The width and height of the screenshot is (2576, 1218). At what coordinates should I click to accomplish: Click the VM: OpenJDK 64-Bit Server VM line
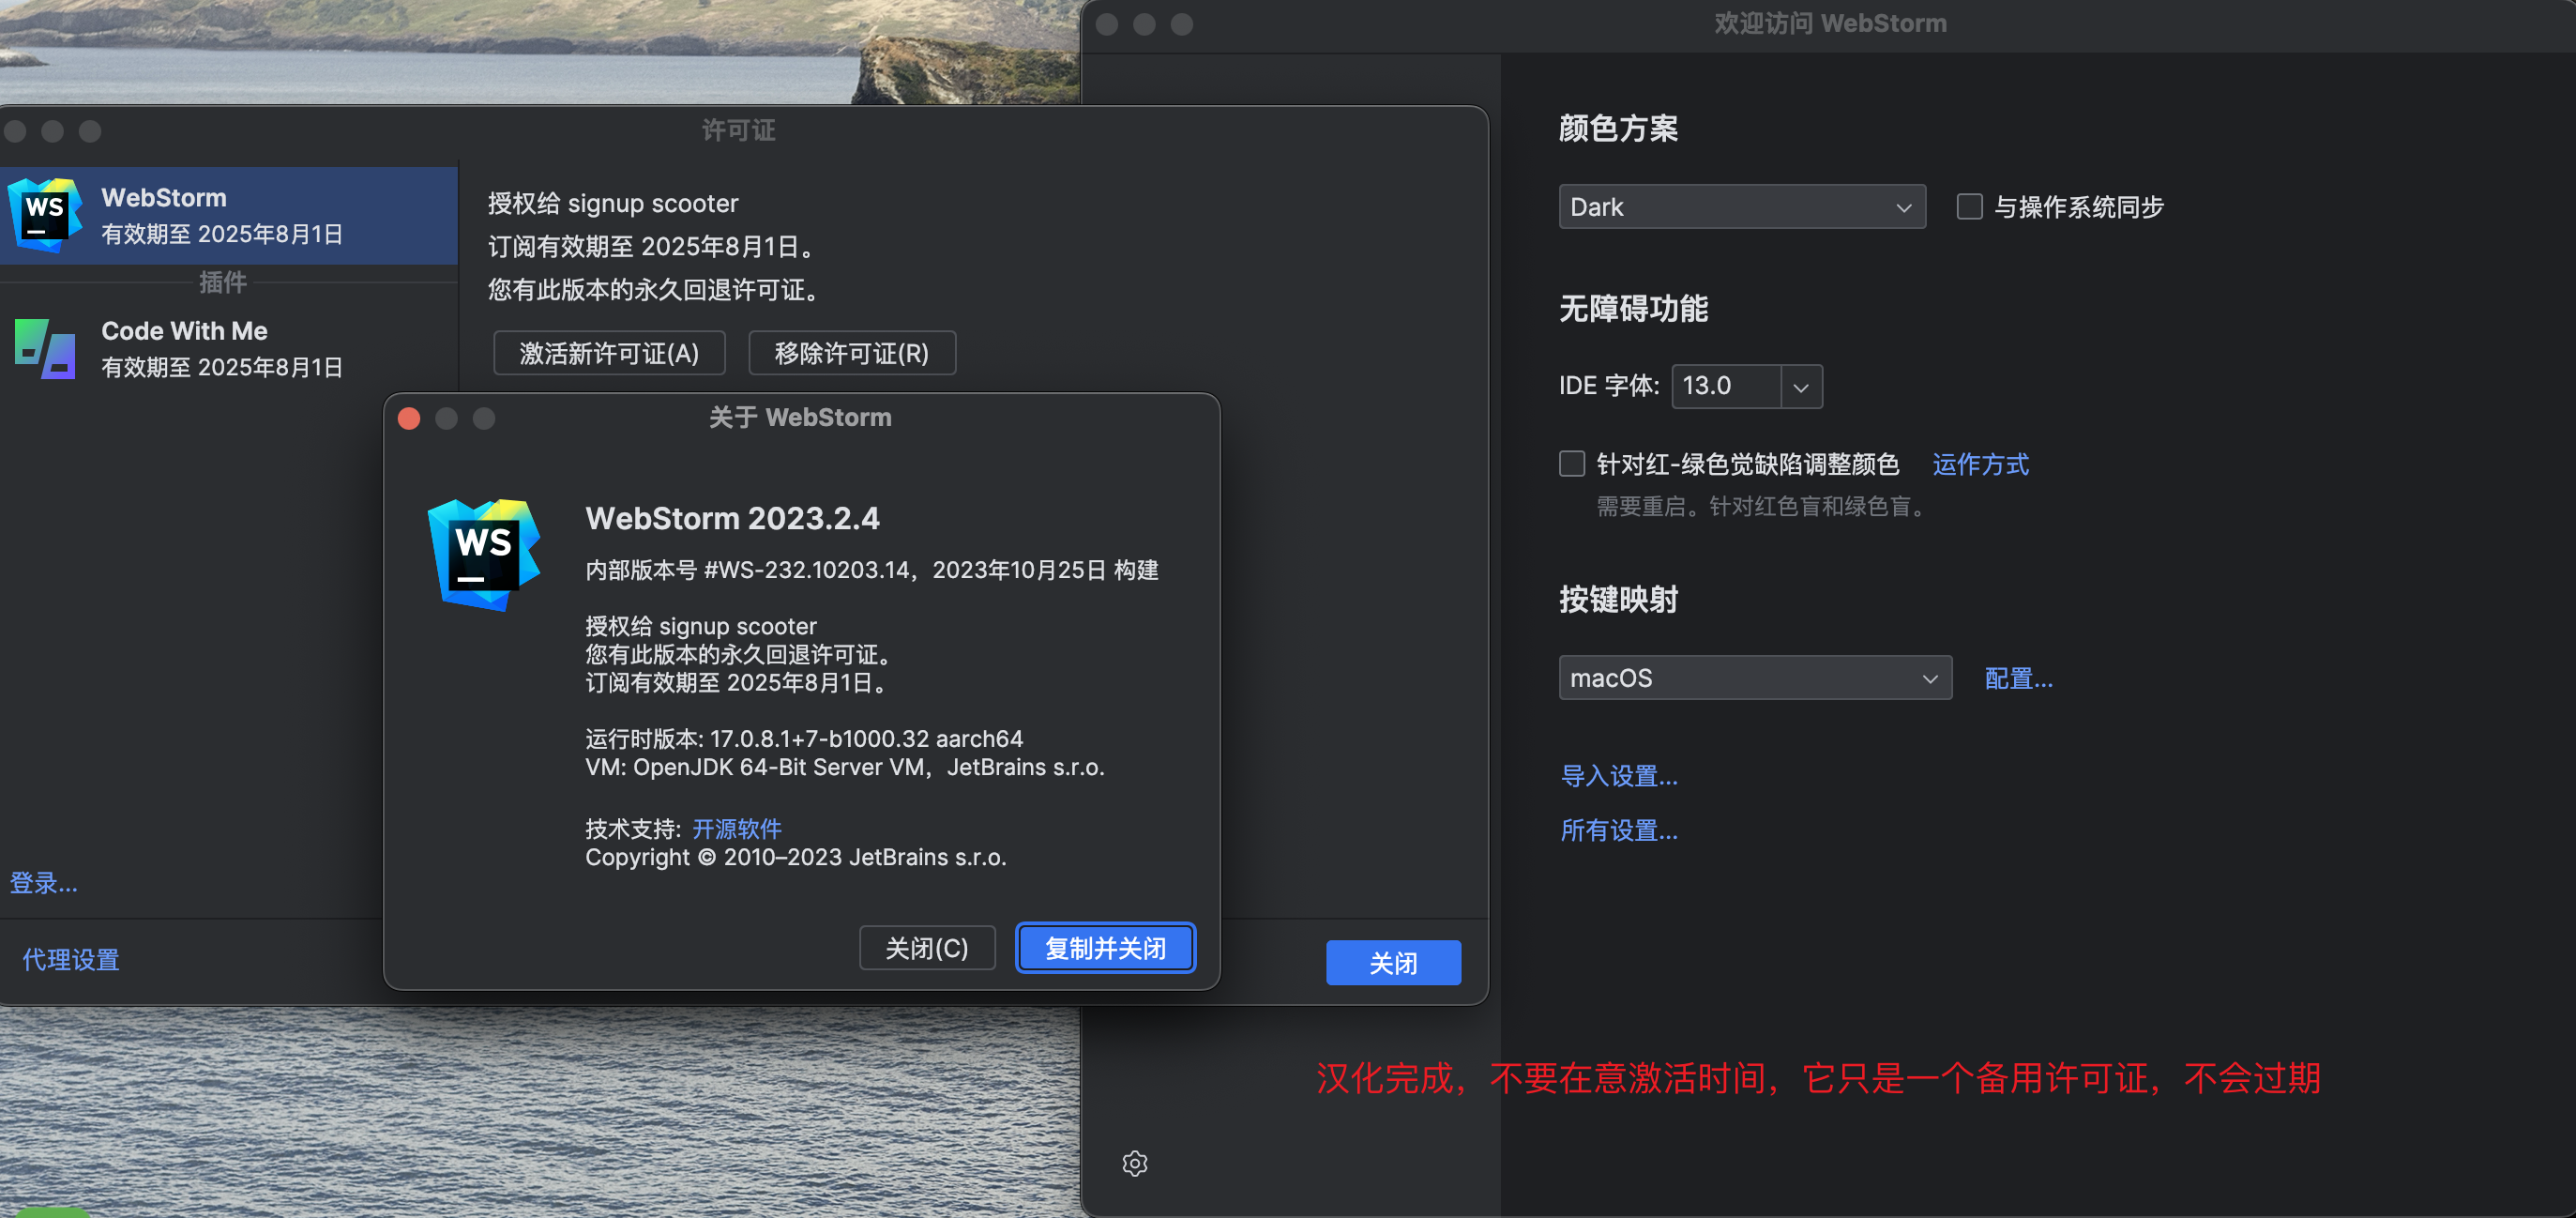[x=845, y=767]
